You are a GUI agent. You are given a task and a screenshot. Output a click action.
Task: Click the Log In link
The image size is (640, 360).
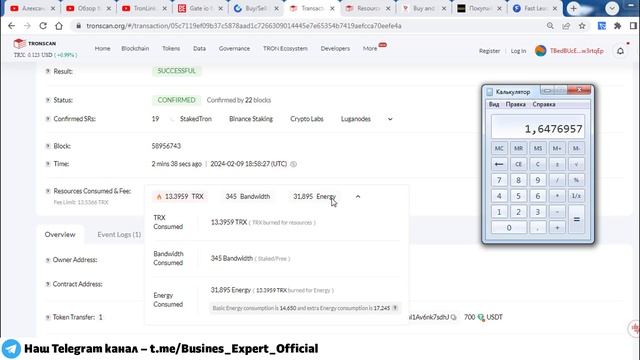(518, 51)
